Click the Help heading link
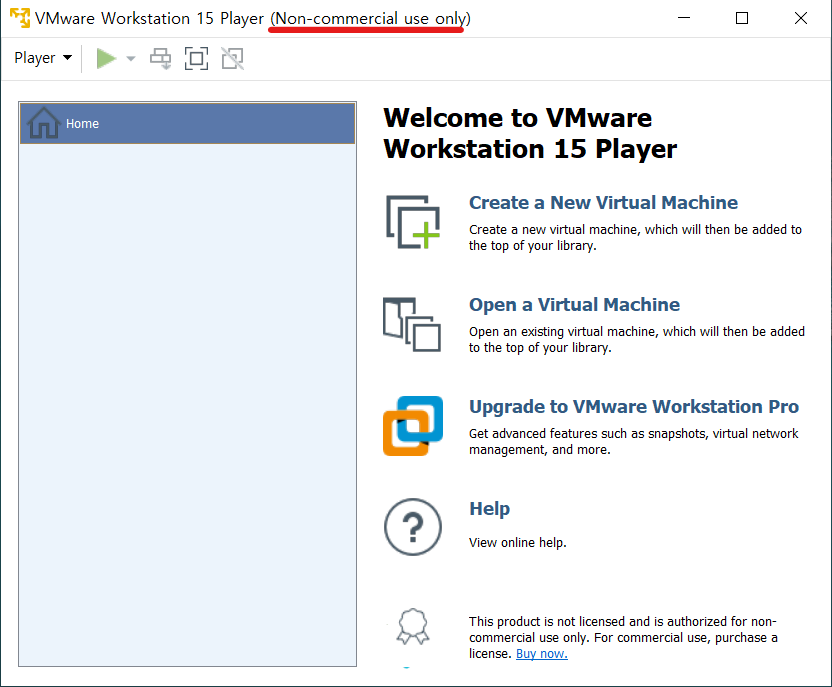The width and height of the screenshot is (832, 687). (489, 508)
